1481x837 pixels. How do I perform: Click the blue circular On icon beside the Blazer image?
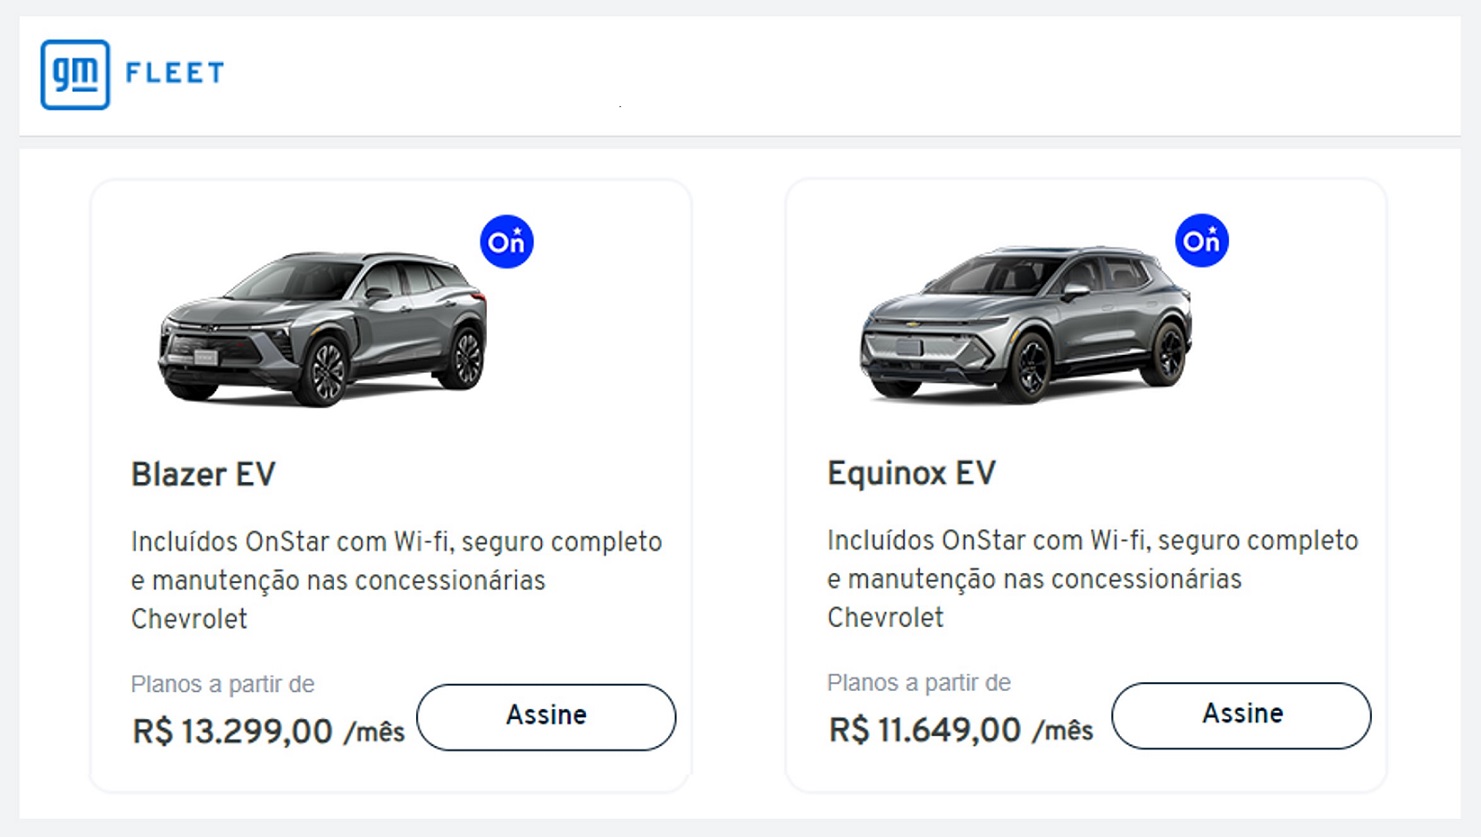pos(507,241)
